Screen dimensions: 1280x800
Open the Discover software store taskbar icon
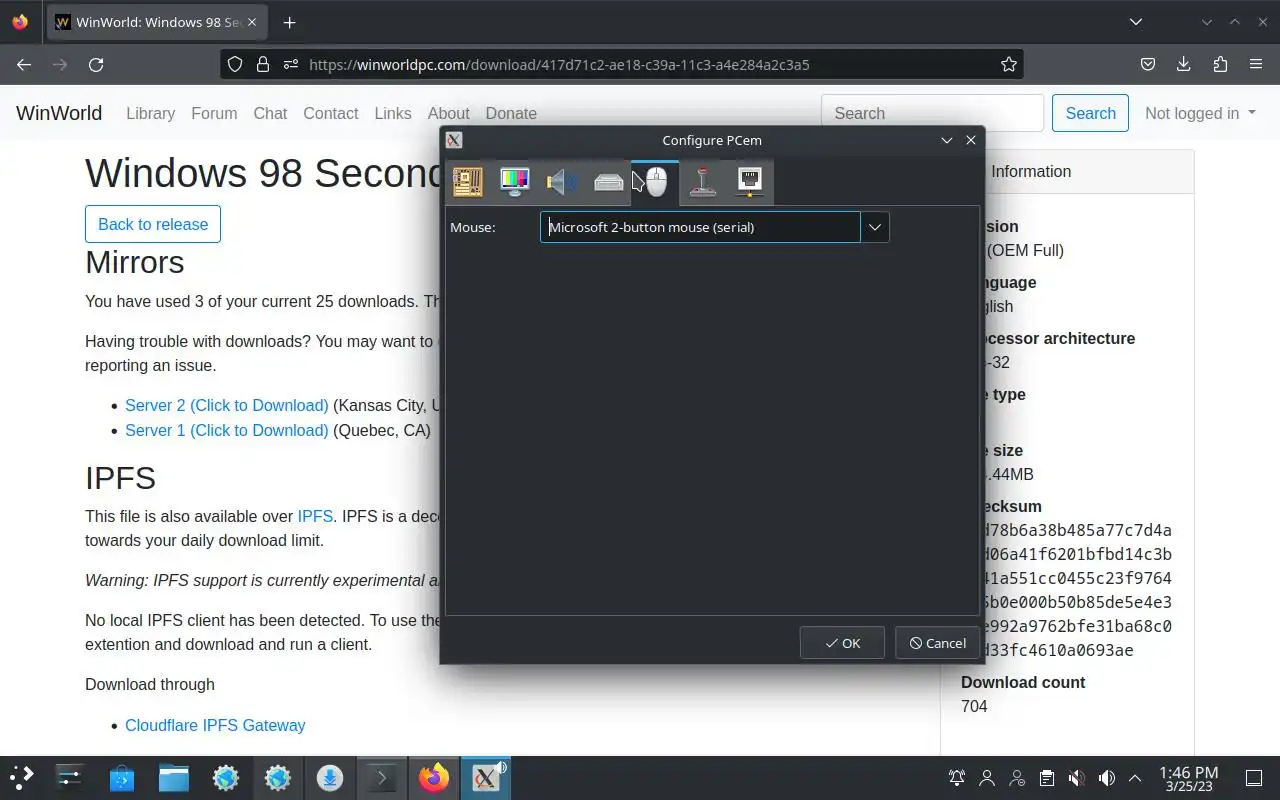pyautogui.click(x=122, y=778)
